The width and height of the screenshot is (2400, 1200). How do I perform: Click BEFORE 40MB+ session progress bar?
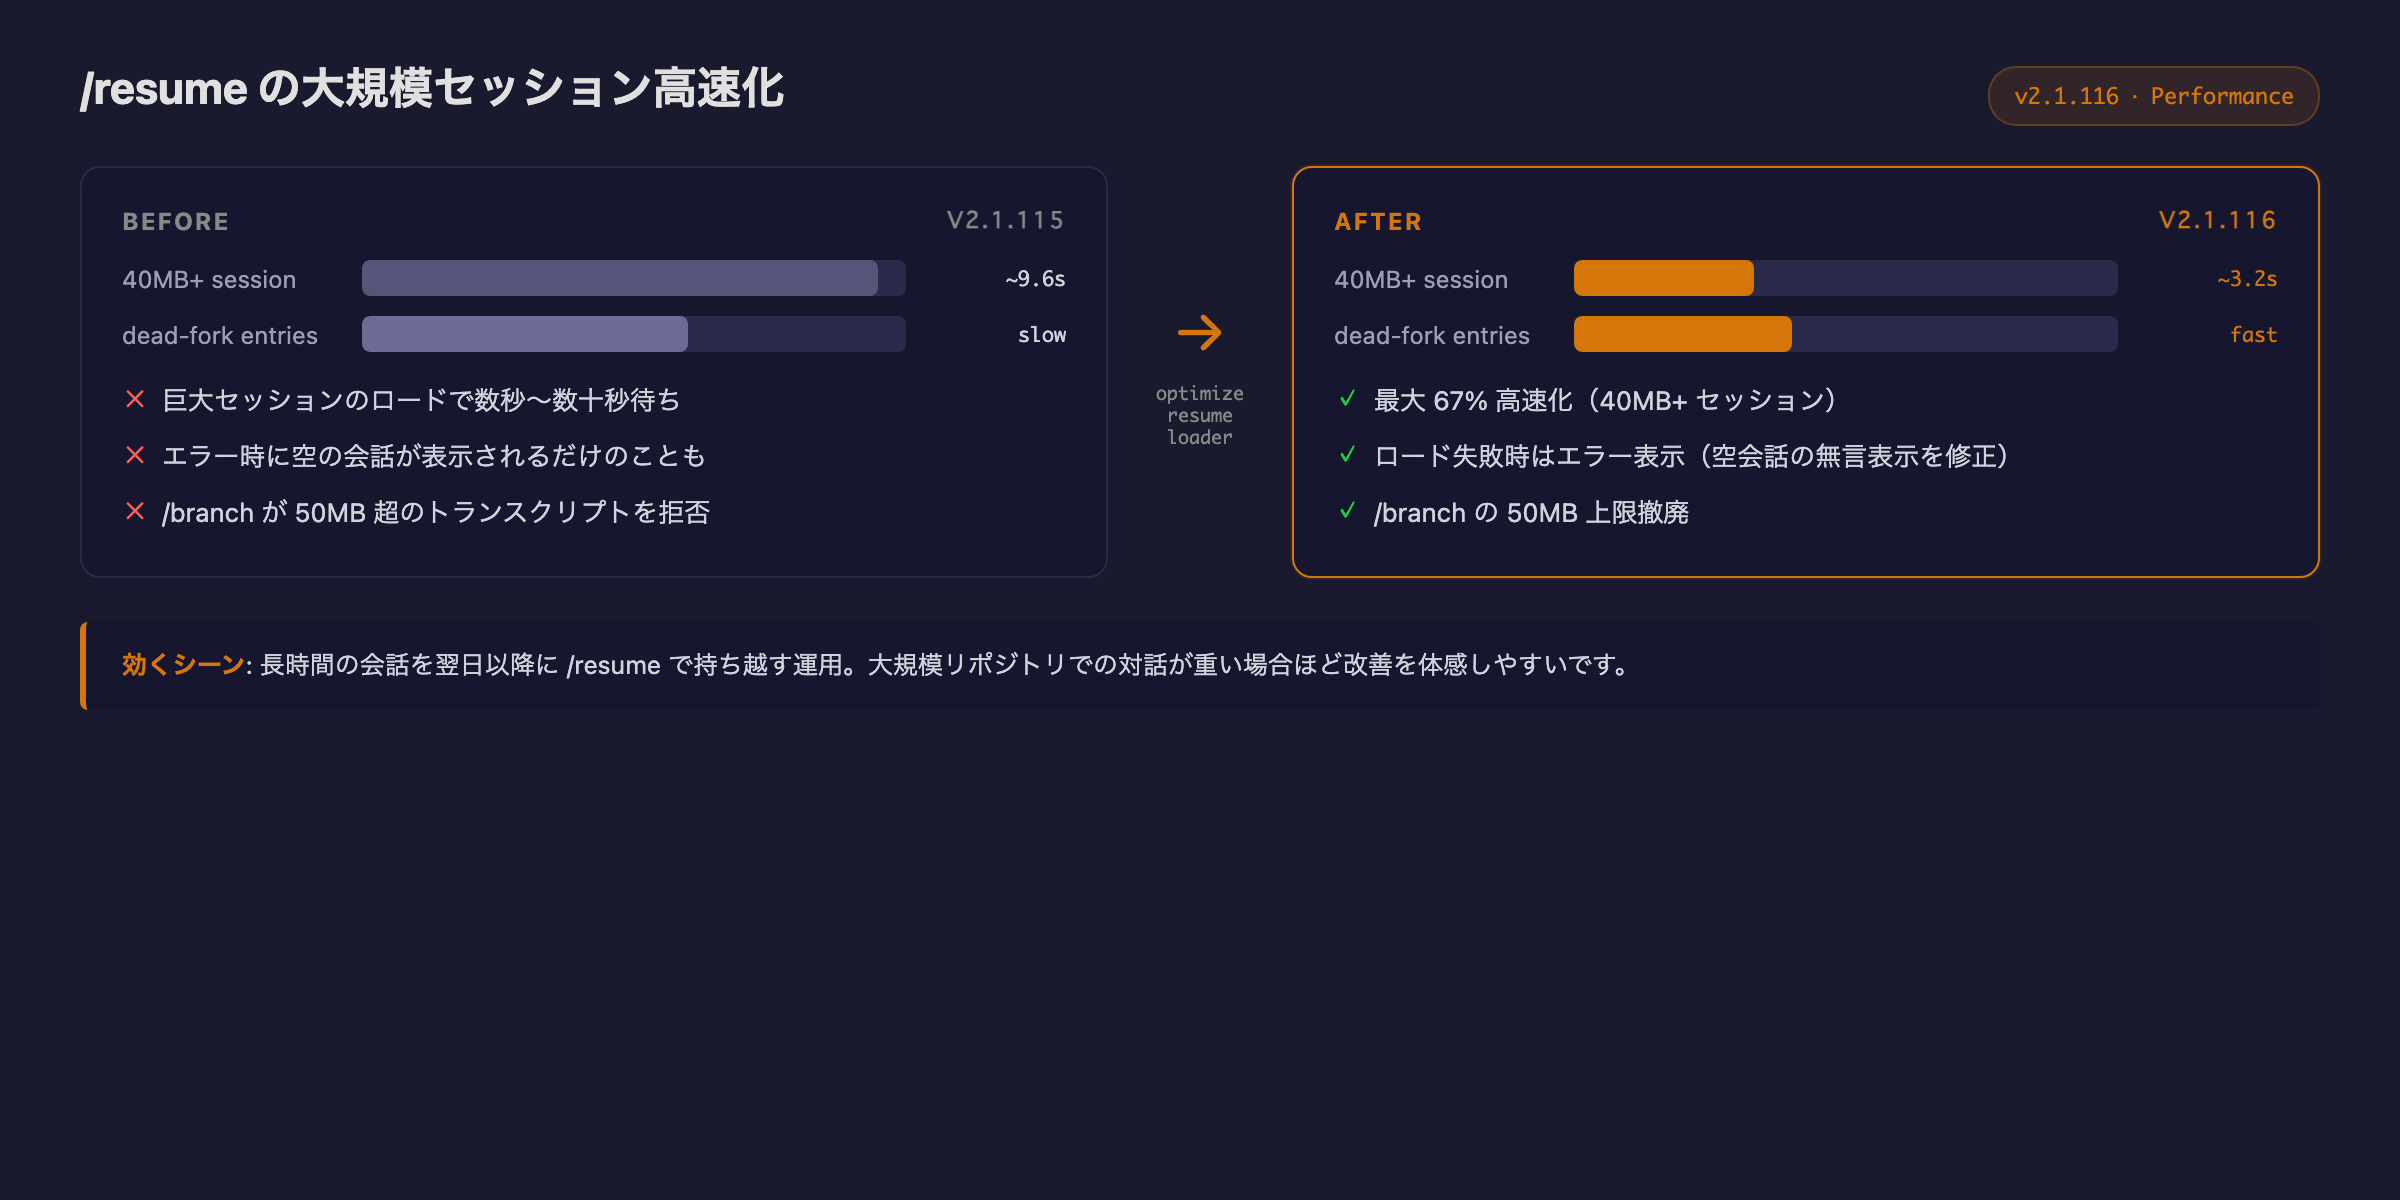click(634, 278)
